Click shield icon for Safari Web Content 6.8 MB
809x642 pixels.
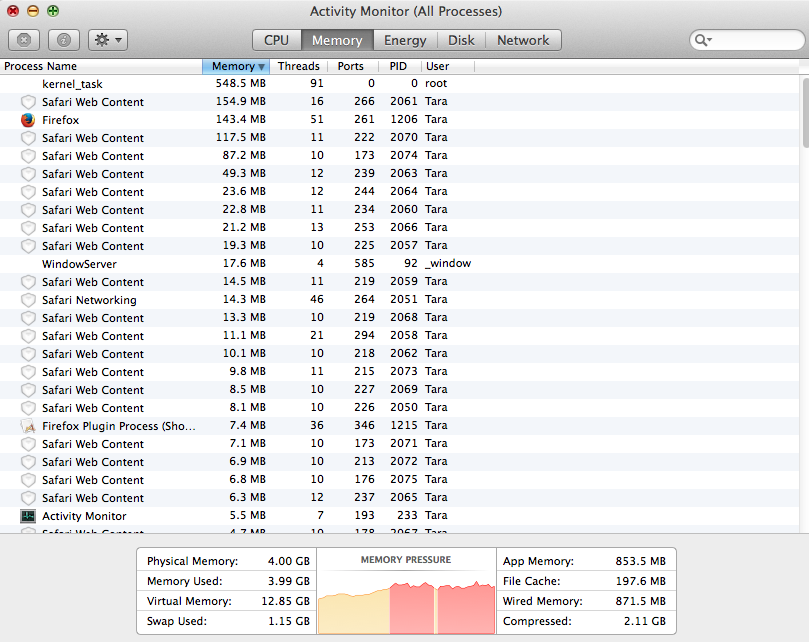[x=28, y=480]
